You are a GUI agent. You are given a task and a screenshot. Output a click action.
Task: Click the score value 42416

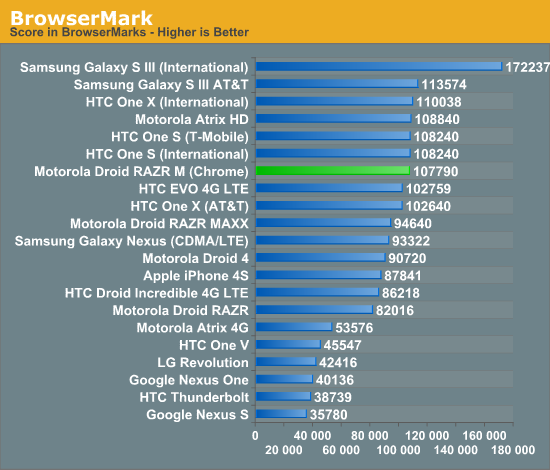338,362
